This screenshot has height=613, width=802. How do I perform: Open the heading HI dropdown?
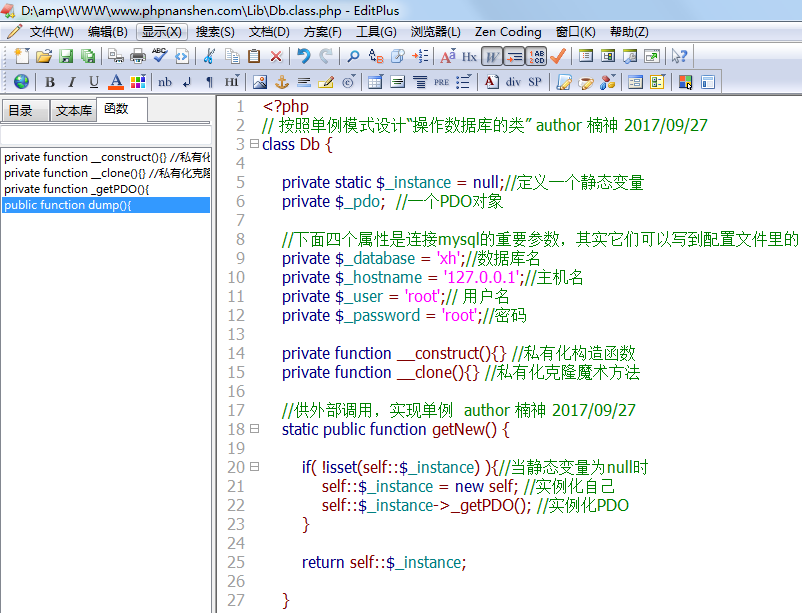click(x=231, y=82)
